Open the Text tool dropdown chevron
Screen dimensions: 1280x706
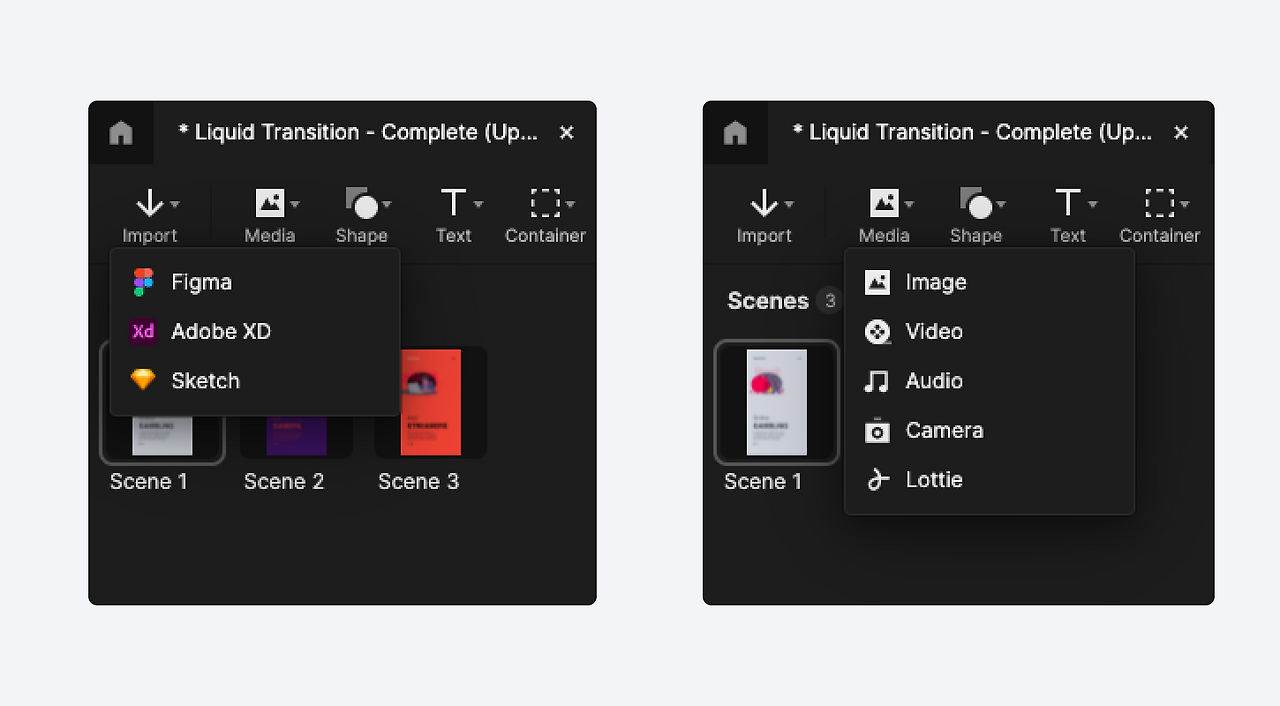(x=477, y=203)
